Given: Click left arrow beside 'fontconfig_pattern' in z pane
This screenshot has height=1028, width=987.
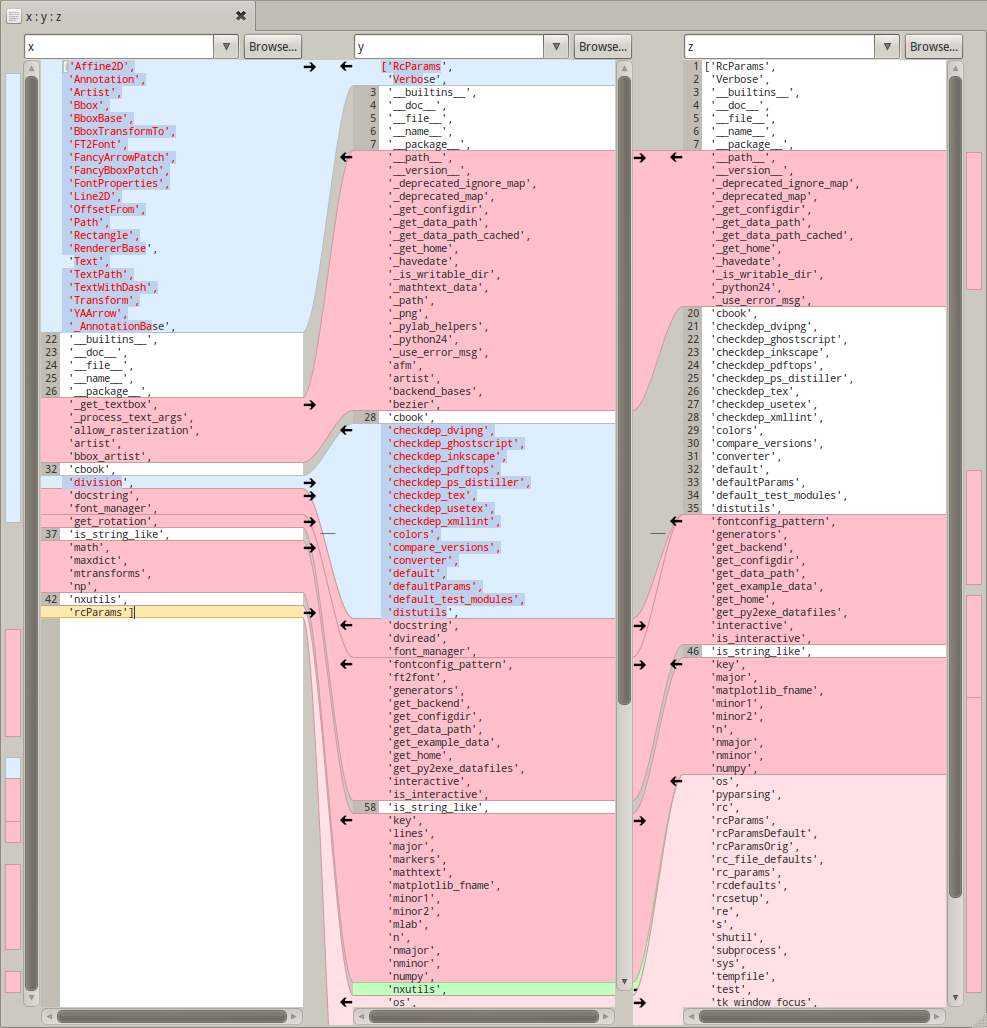Looking at the screenshot, I should click(676, 521).
